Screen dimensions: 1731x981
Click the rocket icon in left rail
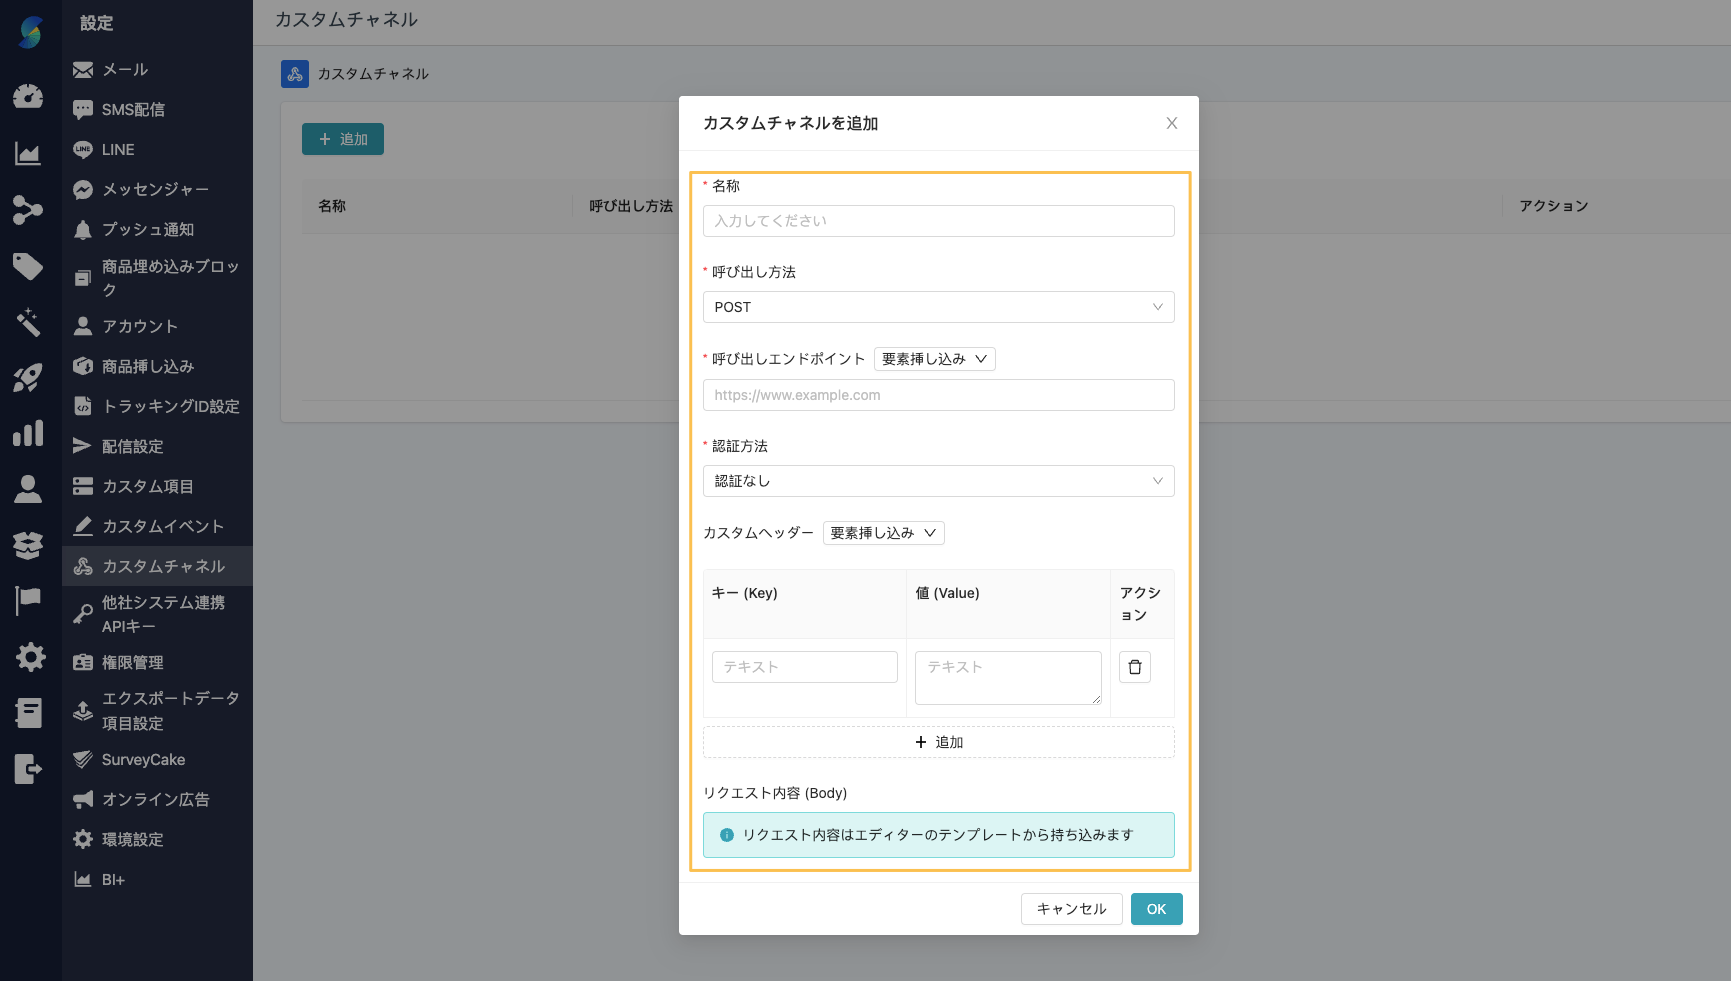tap(28, 378)
